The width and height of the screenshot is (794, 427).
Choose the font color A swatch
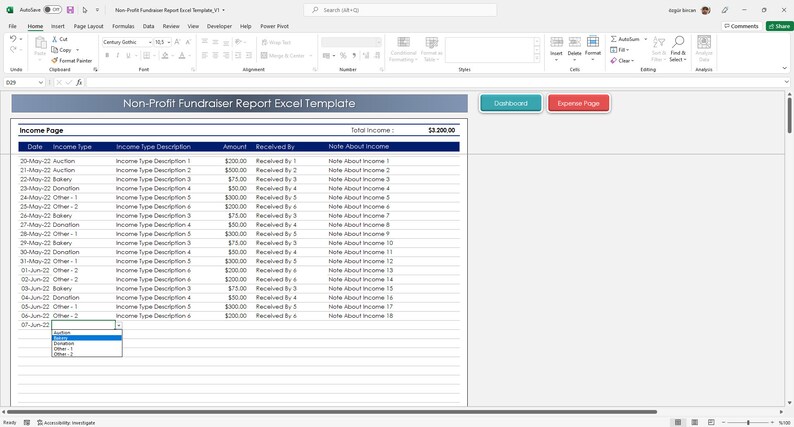pos(182,55)
